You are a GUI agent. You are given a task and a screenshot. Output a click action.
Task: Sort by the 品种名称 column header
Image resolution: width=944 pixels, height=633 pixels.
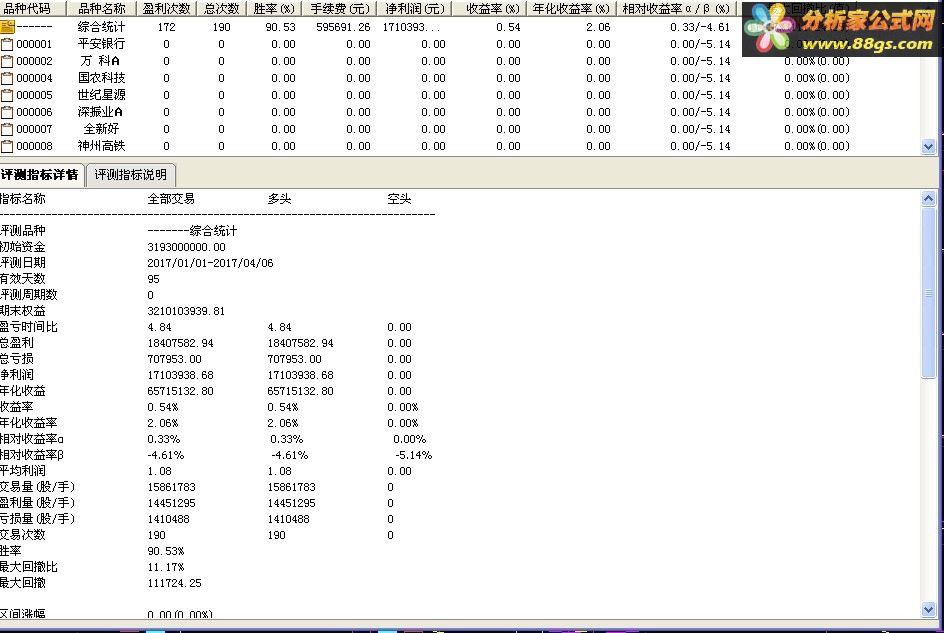pos(102,8)
